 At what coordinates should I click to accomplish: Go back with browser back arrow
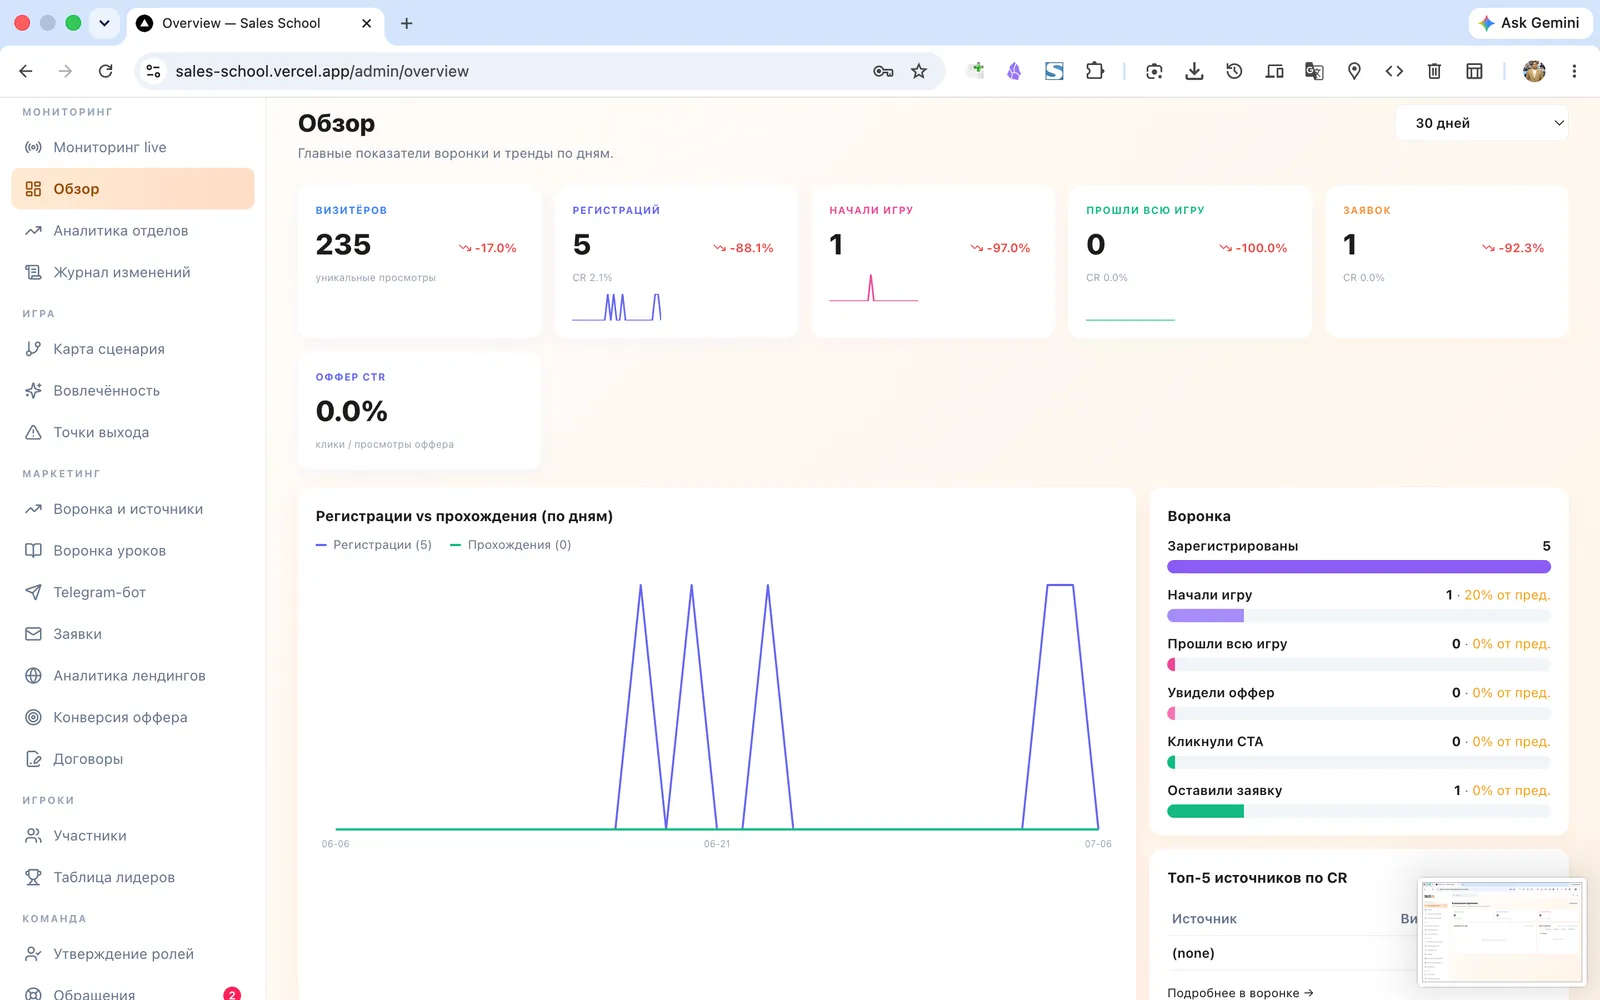[26, 71]
